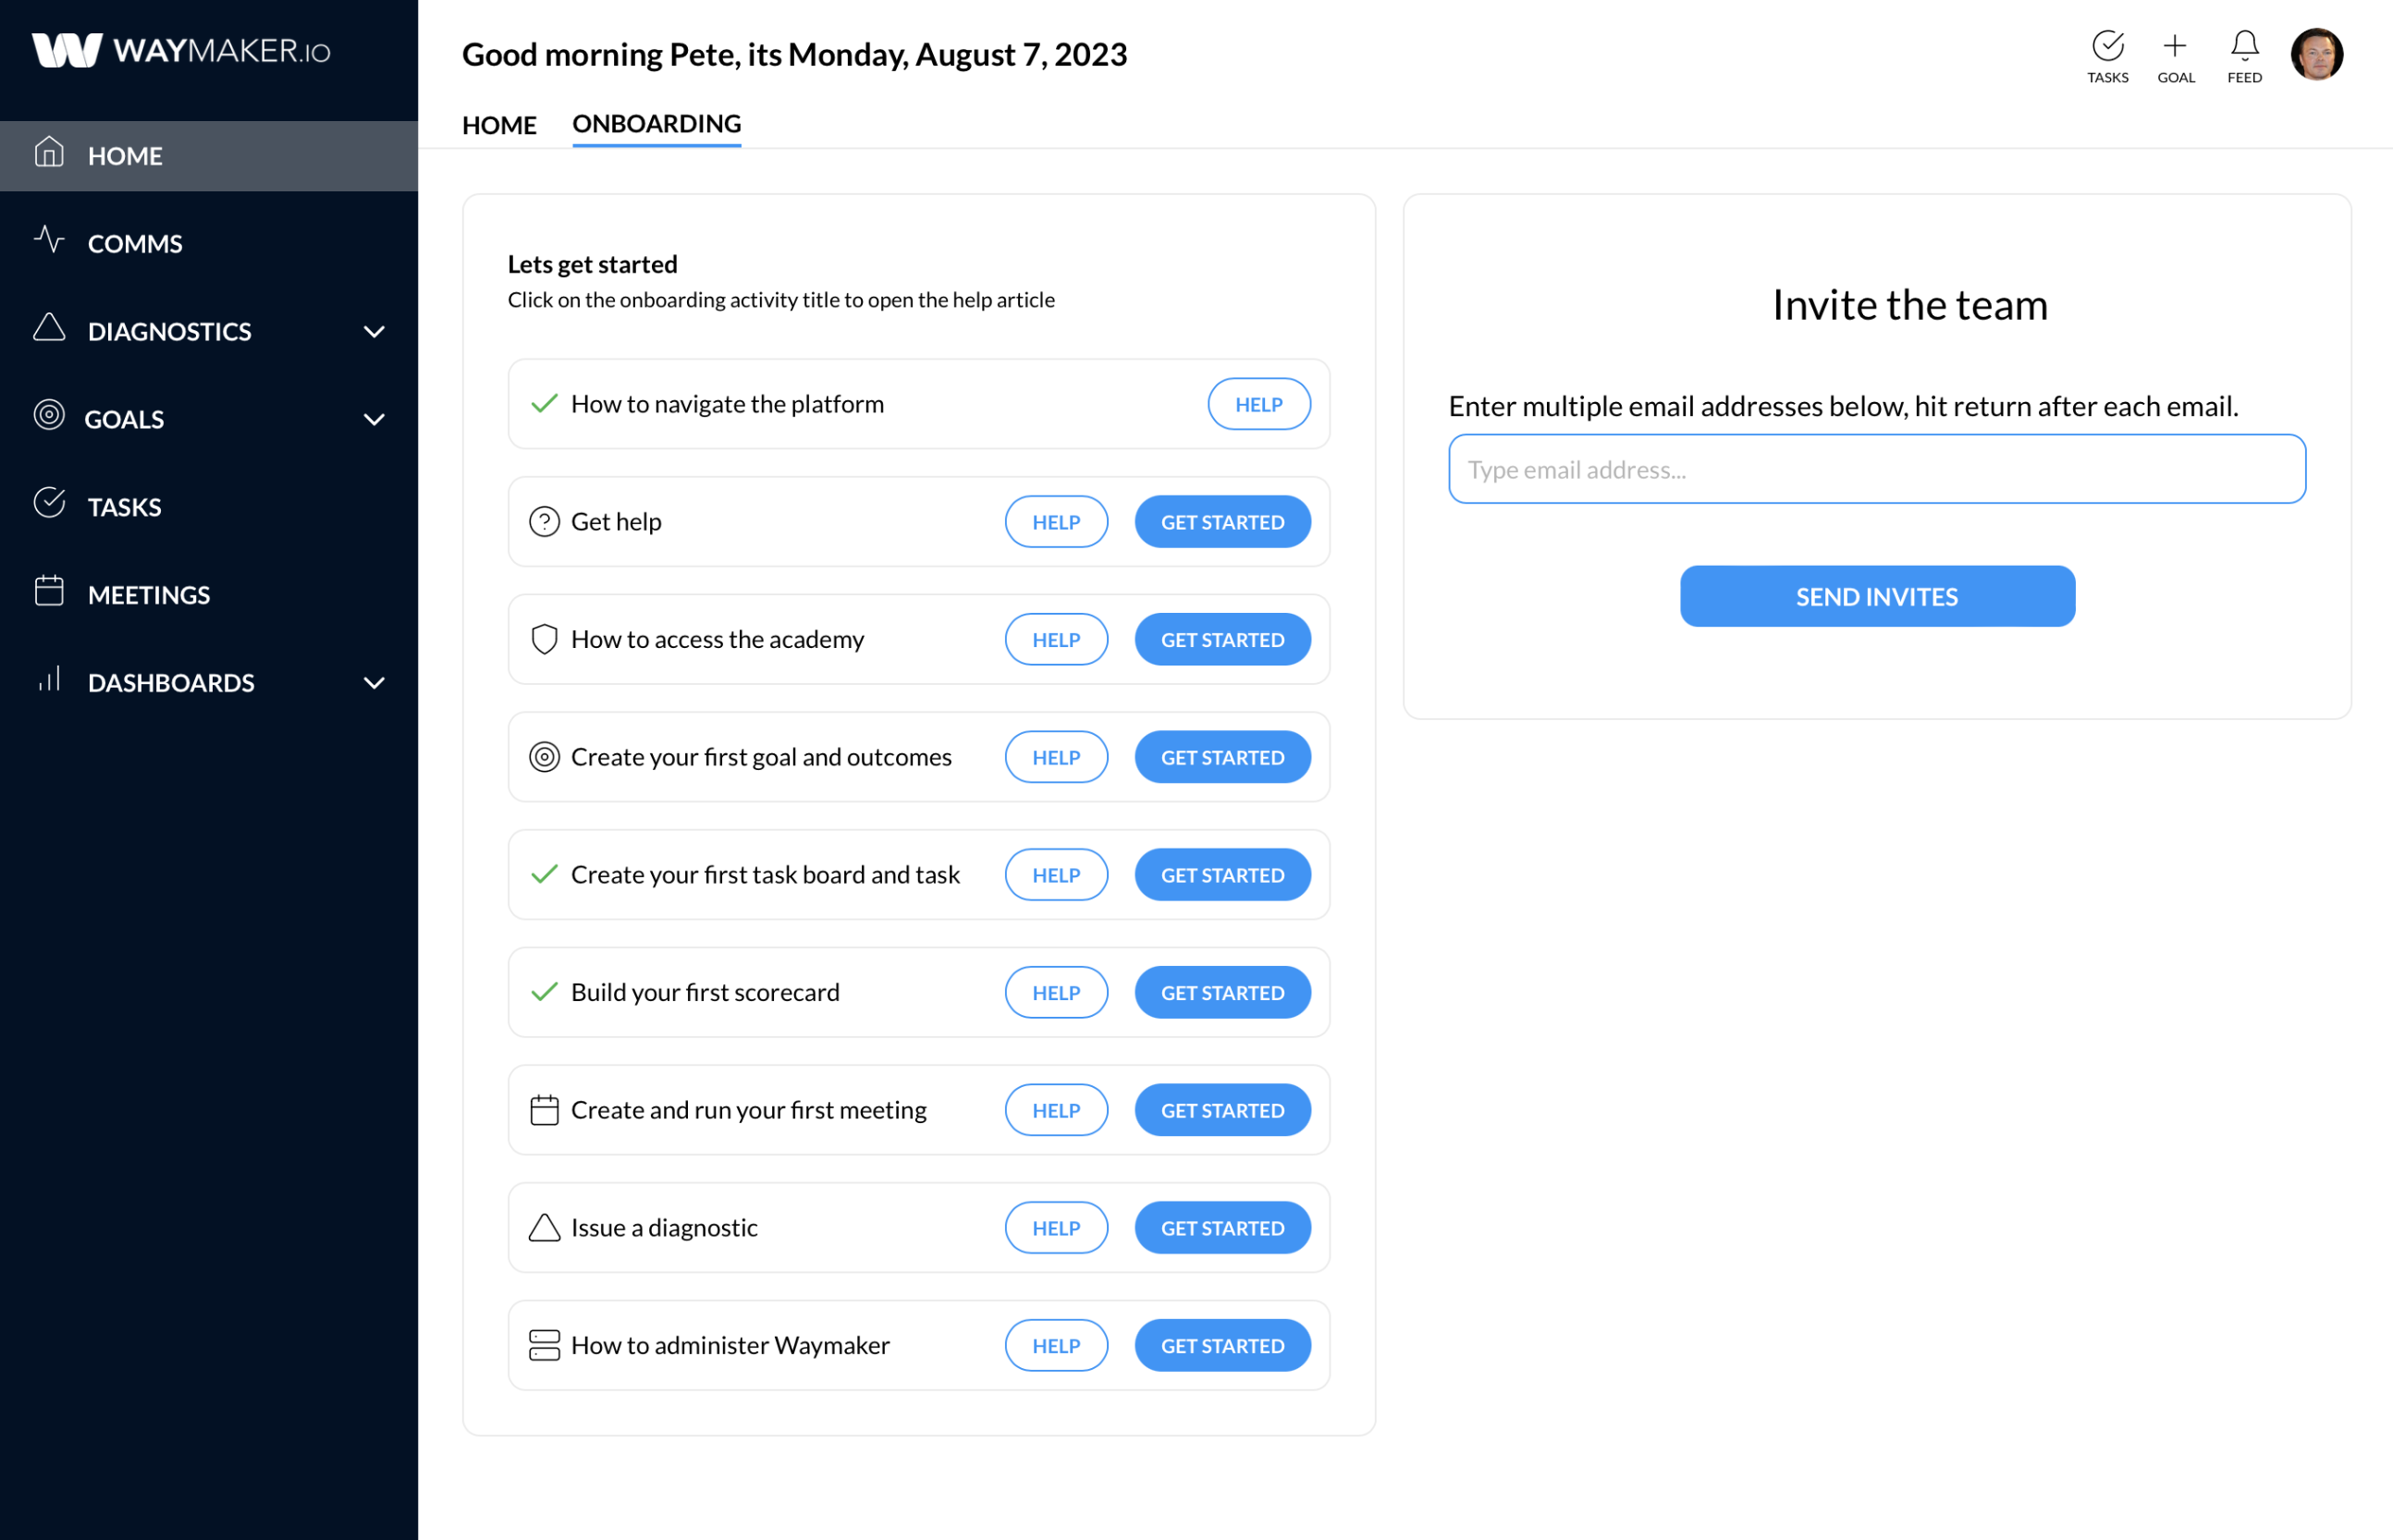Click HELP for Get help row
The image size is (2393, 1540).
[x=1056, y=522]
